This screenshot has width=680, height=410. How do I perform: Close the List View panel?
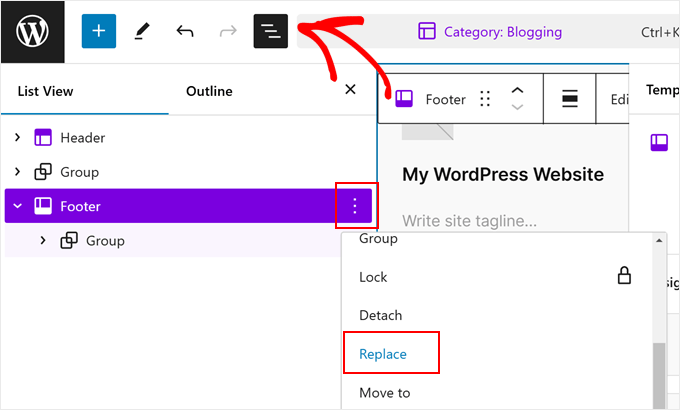[x=350, y=90]
